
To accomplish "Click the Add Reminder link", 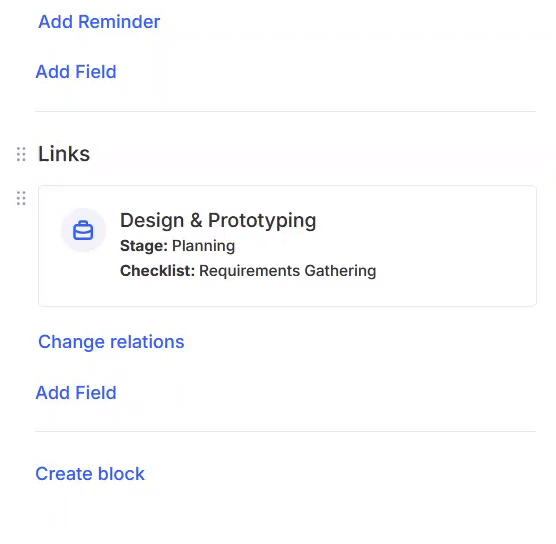I will 99,22.
